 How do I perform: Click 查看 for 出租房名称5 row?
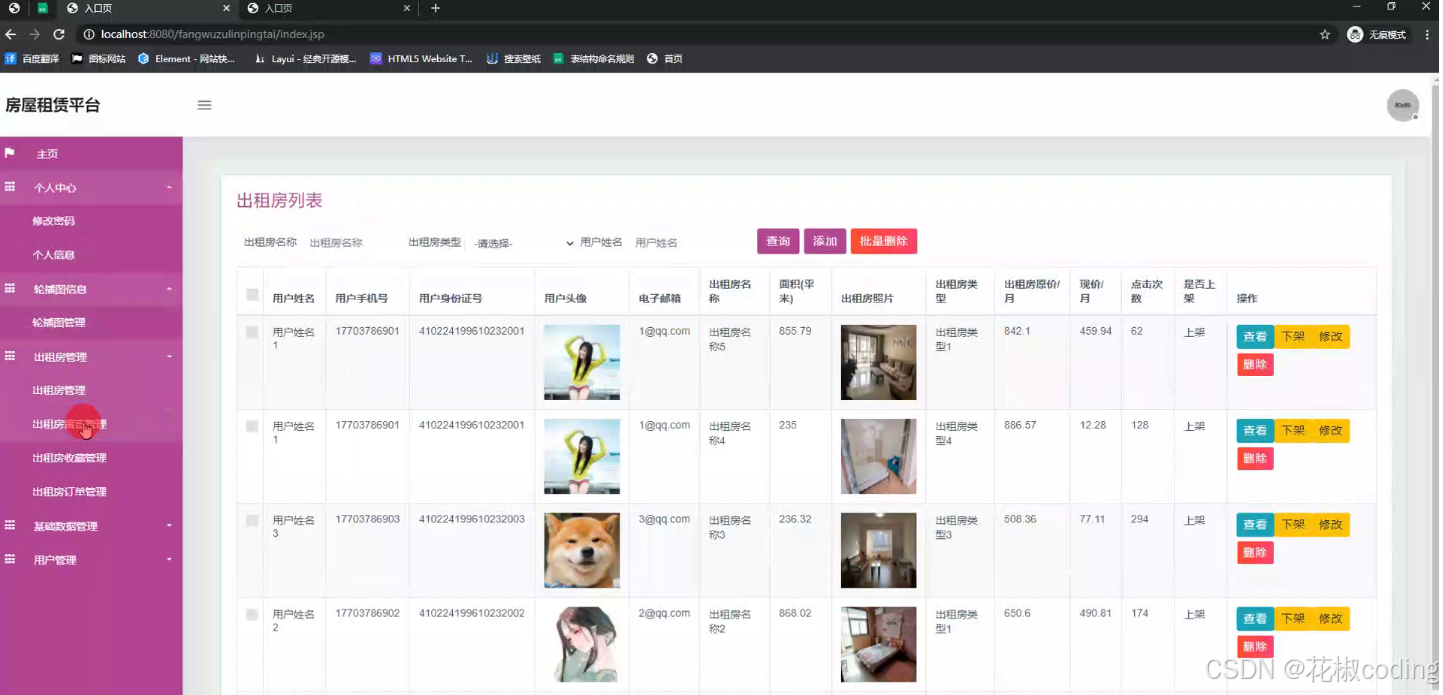[x=1255, y=337]
